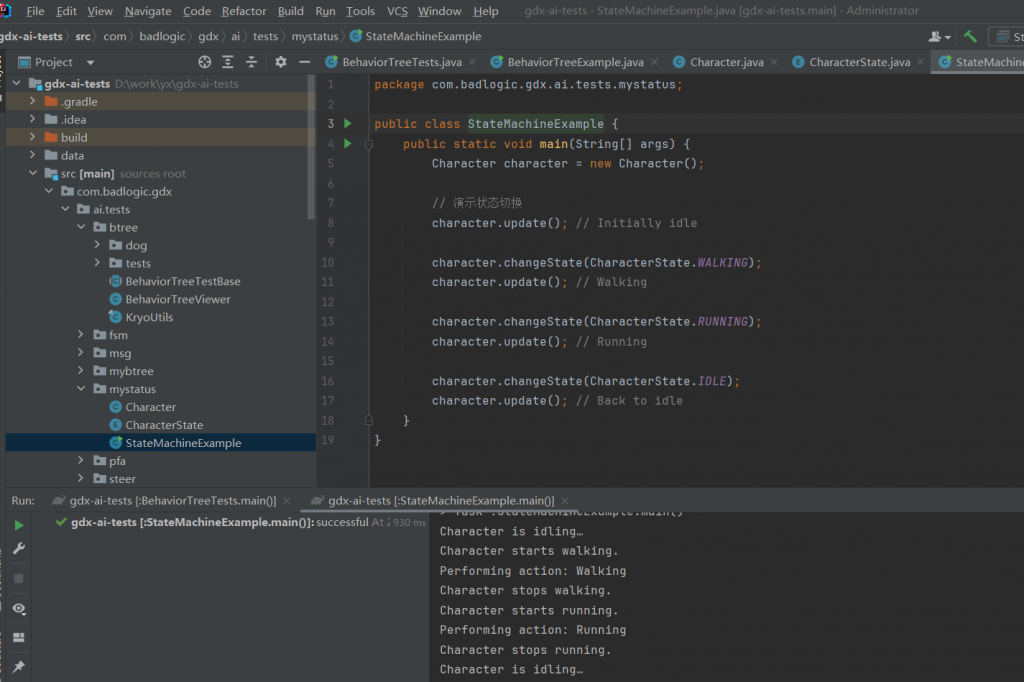
Task: Rerun the program with green Run panel arrow
Action: tap(19, 525)
